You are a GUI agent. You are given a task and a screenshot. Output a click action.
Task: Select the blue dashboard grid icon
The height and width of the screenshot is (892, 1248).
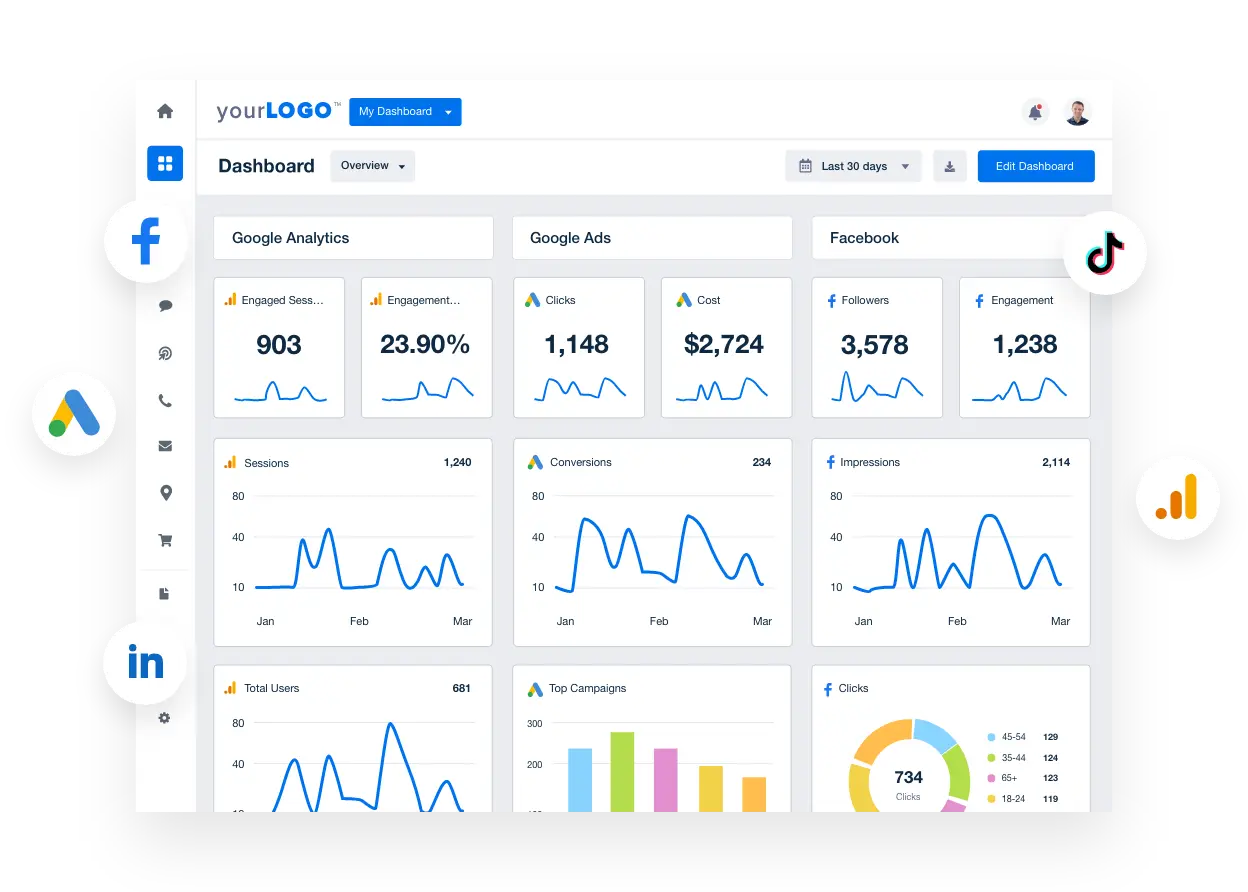[x=164, y=163]
